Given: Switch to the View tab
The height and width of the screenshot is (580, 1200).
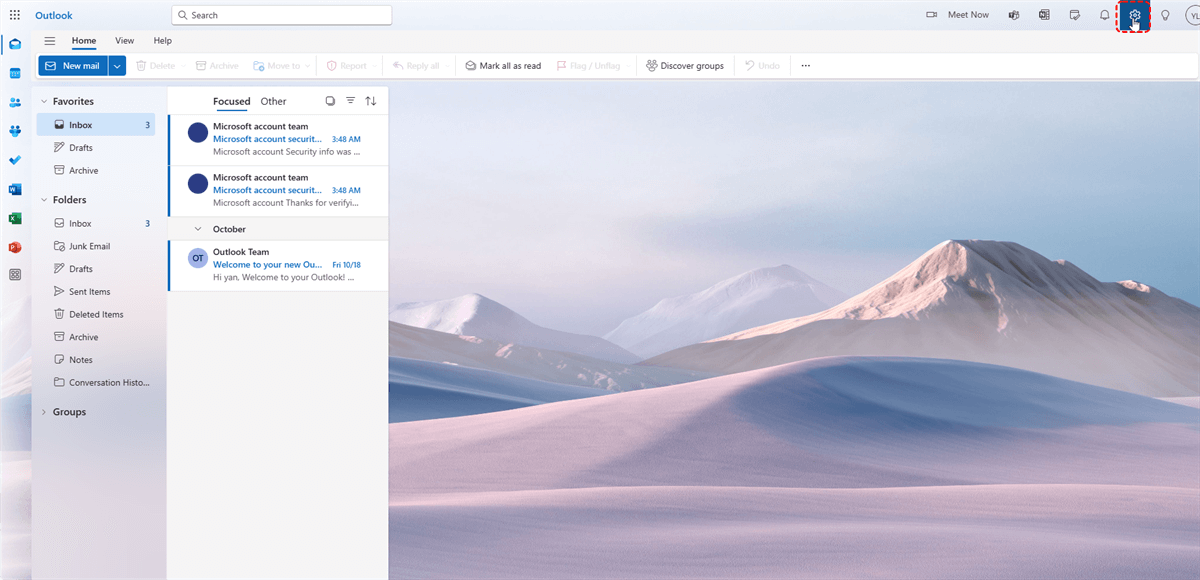Looking at the screenshot, I should pos(124,41).
